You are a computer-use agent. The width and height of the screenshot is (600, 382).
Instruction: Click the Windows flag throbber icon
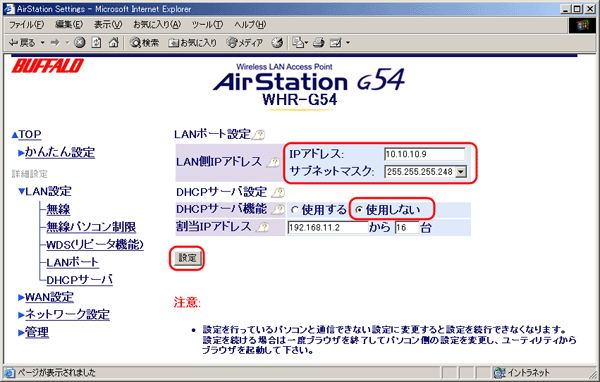582,25
